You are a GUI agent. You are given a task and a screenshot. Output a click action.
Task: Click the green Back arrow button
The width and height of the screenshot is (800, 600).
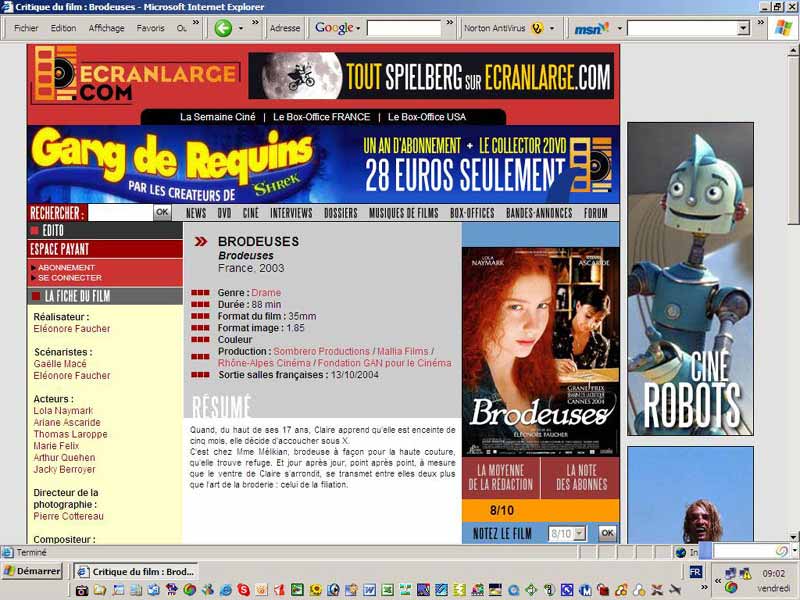tap(223, 28)
